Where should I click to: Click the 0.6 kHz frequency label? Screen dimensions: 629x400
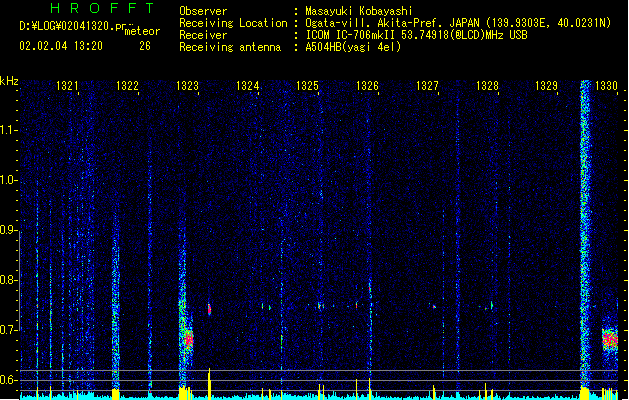tap(8, 380)
